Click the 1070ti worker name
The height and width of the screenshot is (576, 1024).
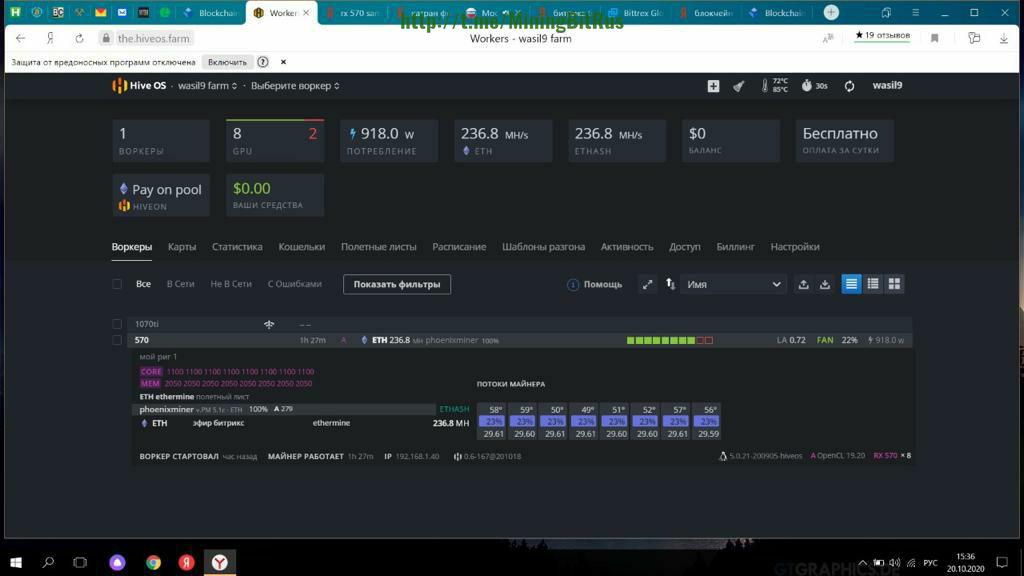pyautogui.click(x=147, y=324)
